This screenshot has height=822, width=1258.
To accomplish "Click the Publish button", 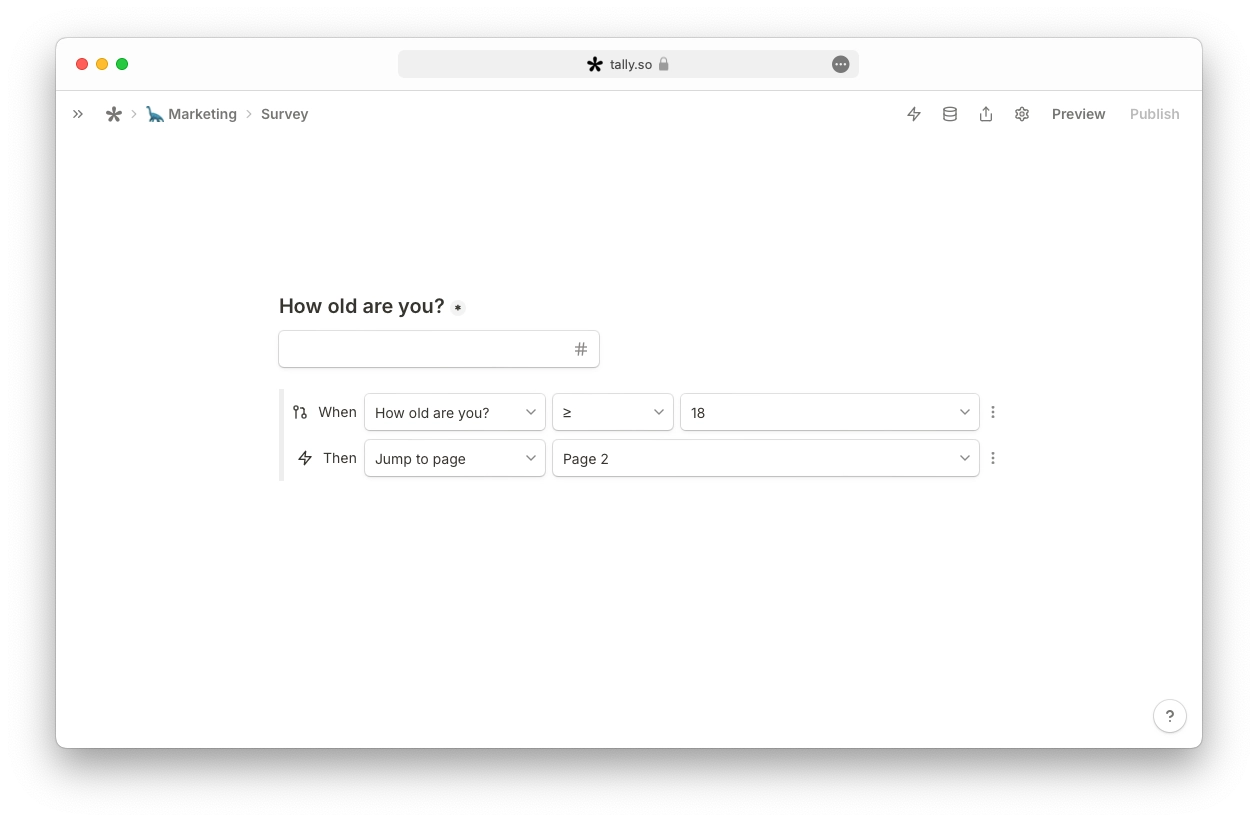I will (x=1155, y=114).
